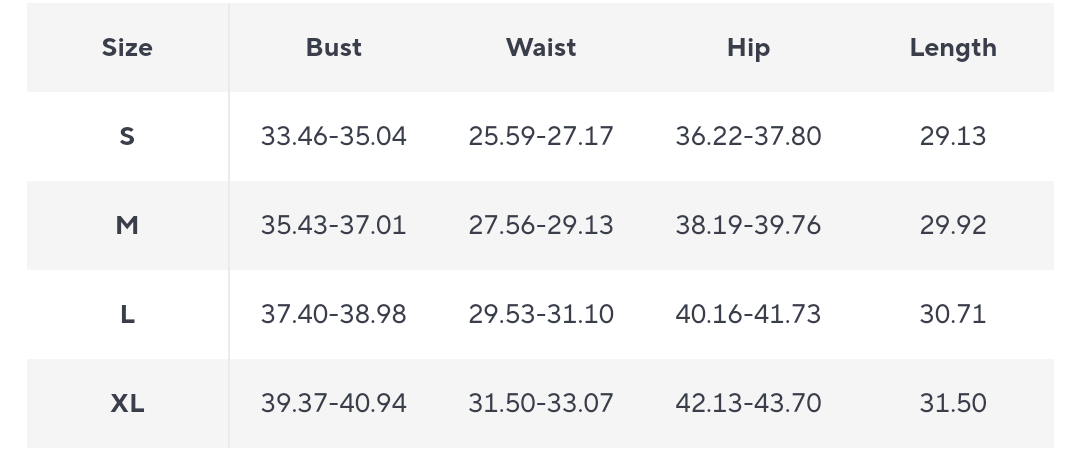Click the Bust column header

coord(334,48)
